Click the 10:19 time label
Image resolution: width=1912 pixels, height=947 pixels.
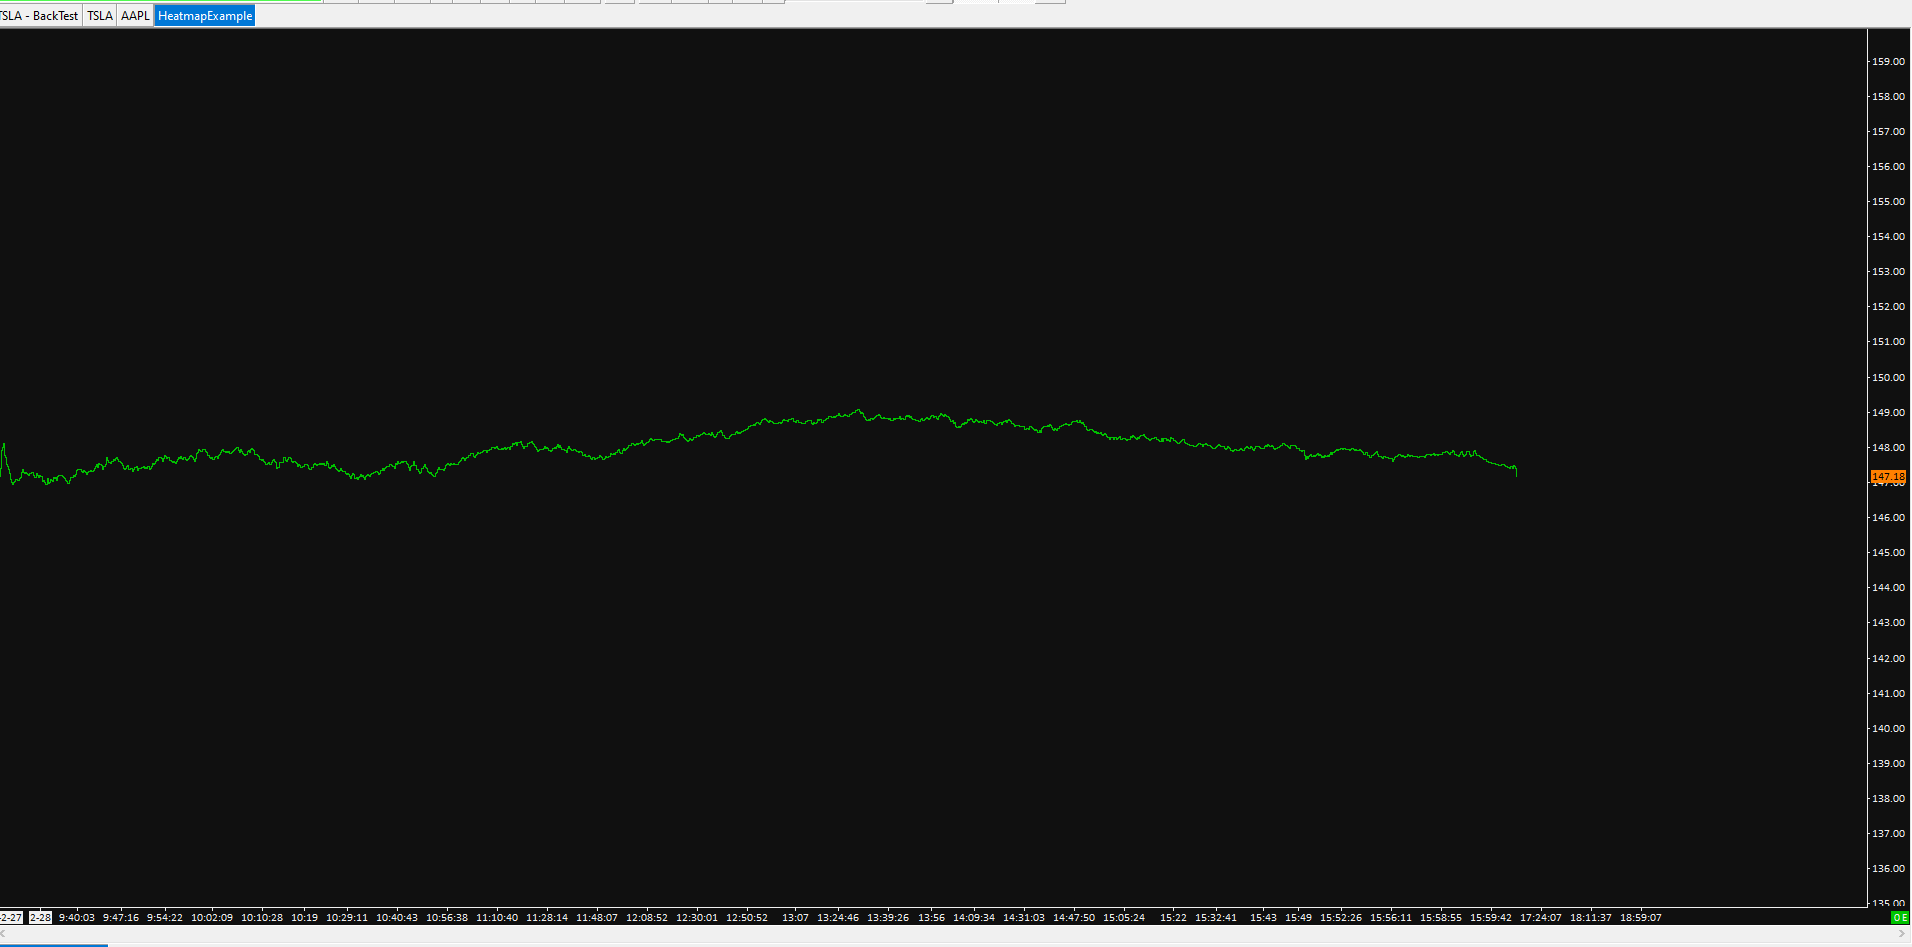(305, 918)
